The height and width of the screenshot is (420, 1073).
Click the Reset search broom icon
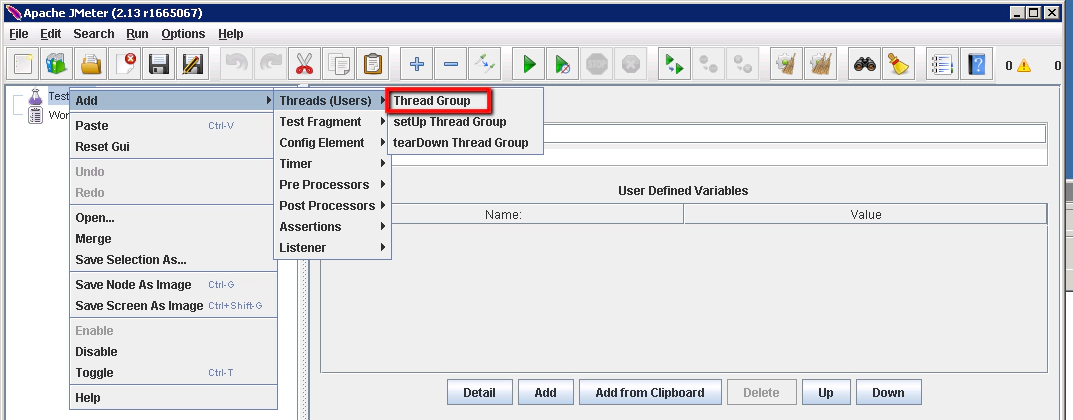coord(899,64)
